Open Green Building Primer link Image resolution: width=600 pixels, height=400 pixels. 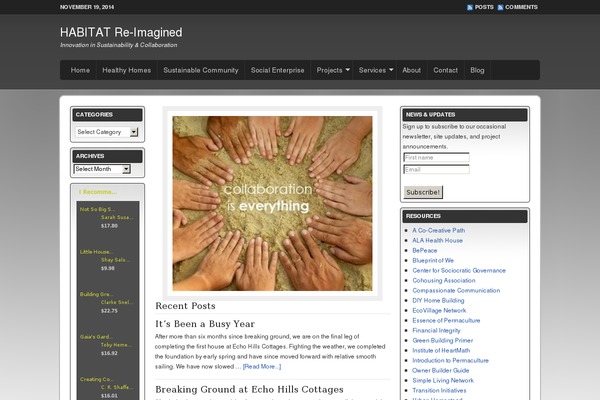pyautogui.click(x=442, y=340)
